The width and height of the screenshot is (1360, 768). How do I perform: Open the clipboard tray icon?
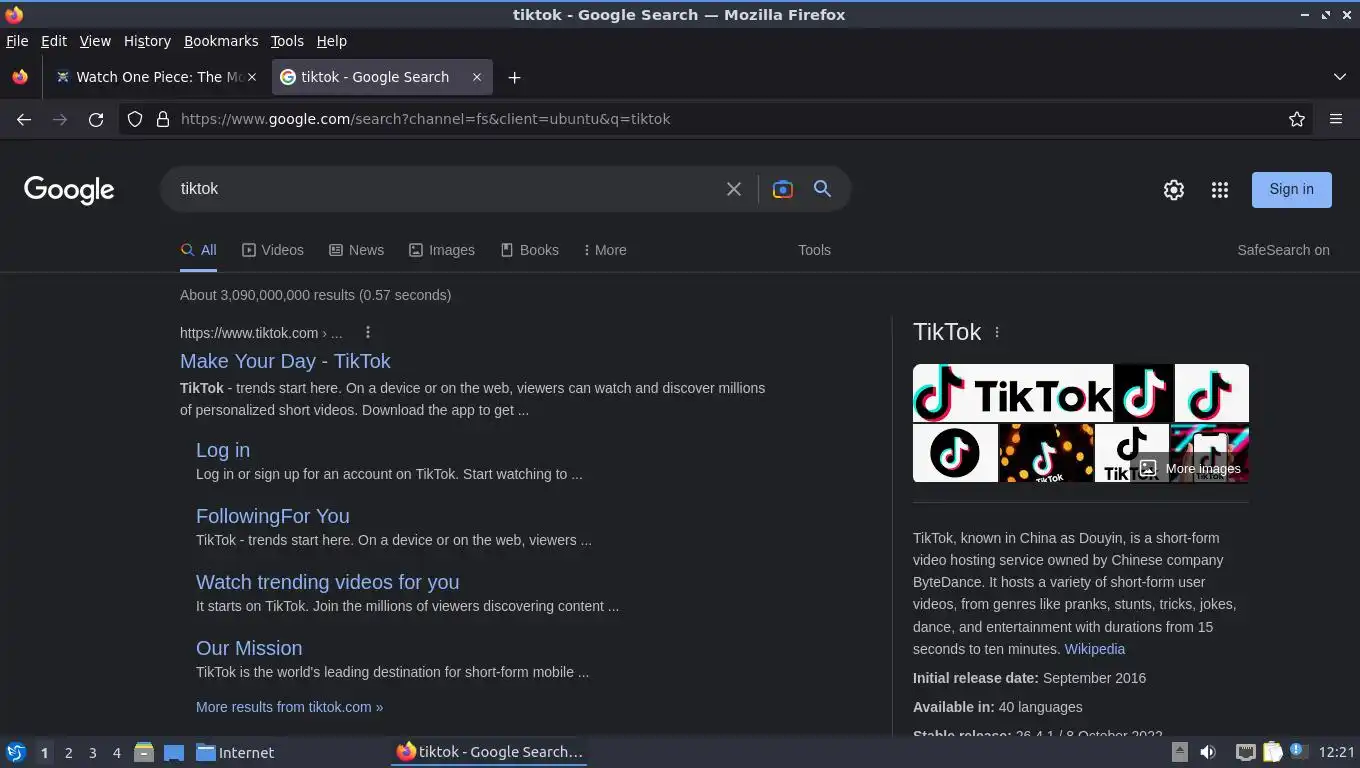point(1272,752)
